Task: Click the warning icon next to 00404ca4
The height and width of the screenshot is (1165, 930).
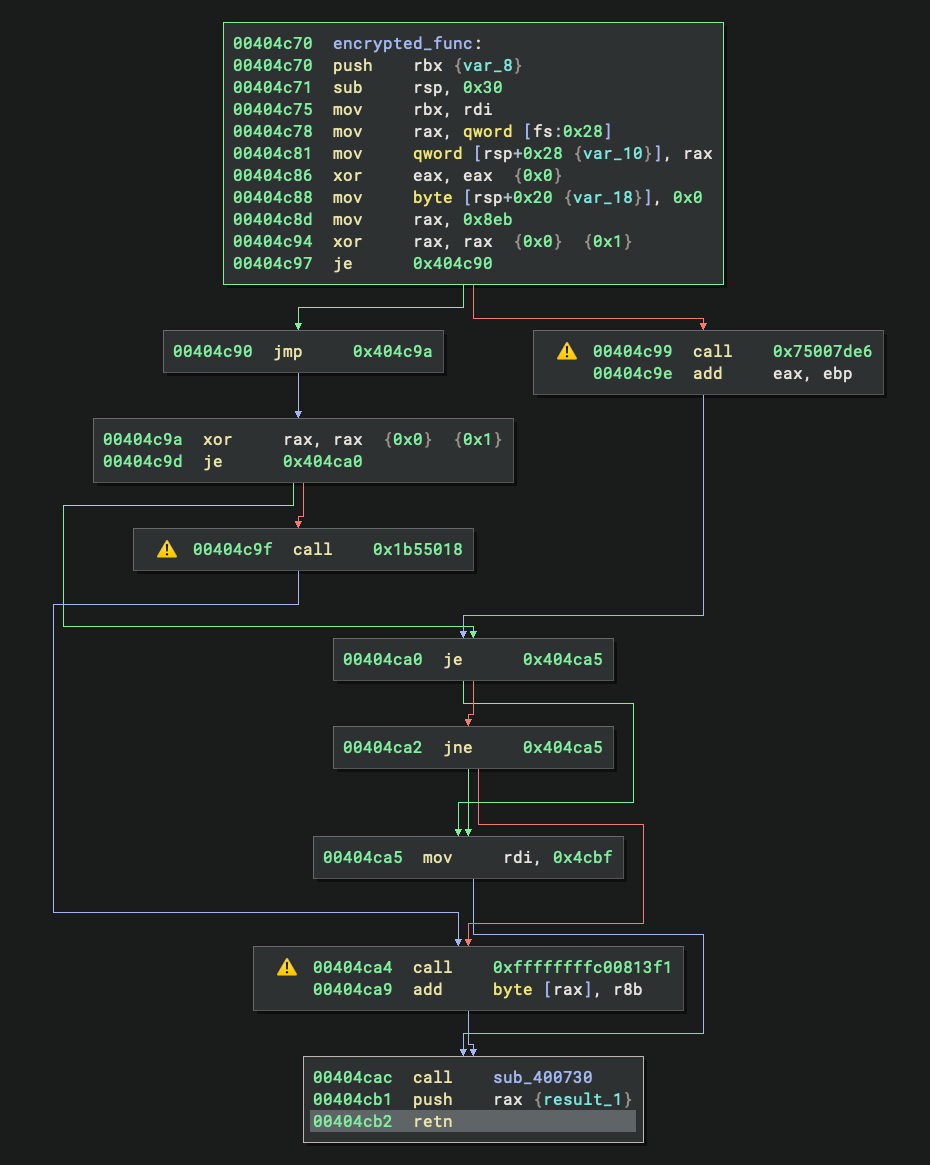Action: 285,967
